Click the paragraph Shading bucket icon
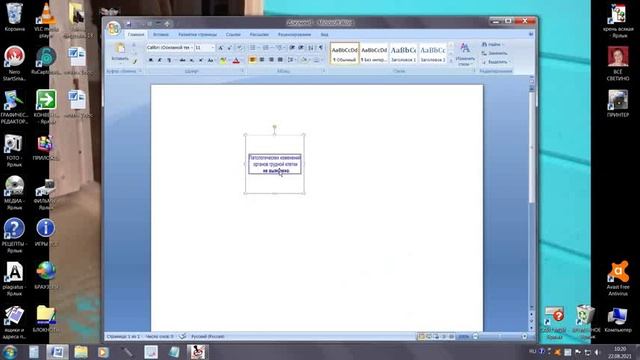 coord(304,60)
